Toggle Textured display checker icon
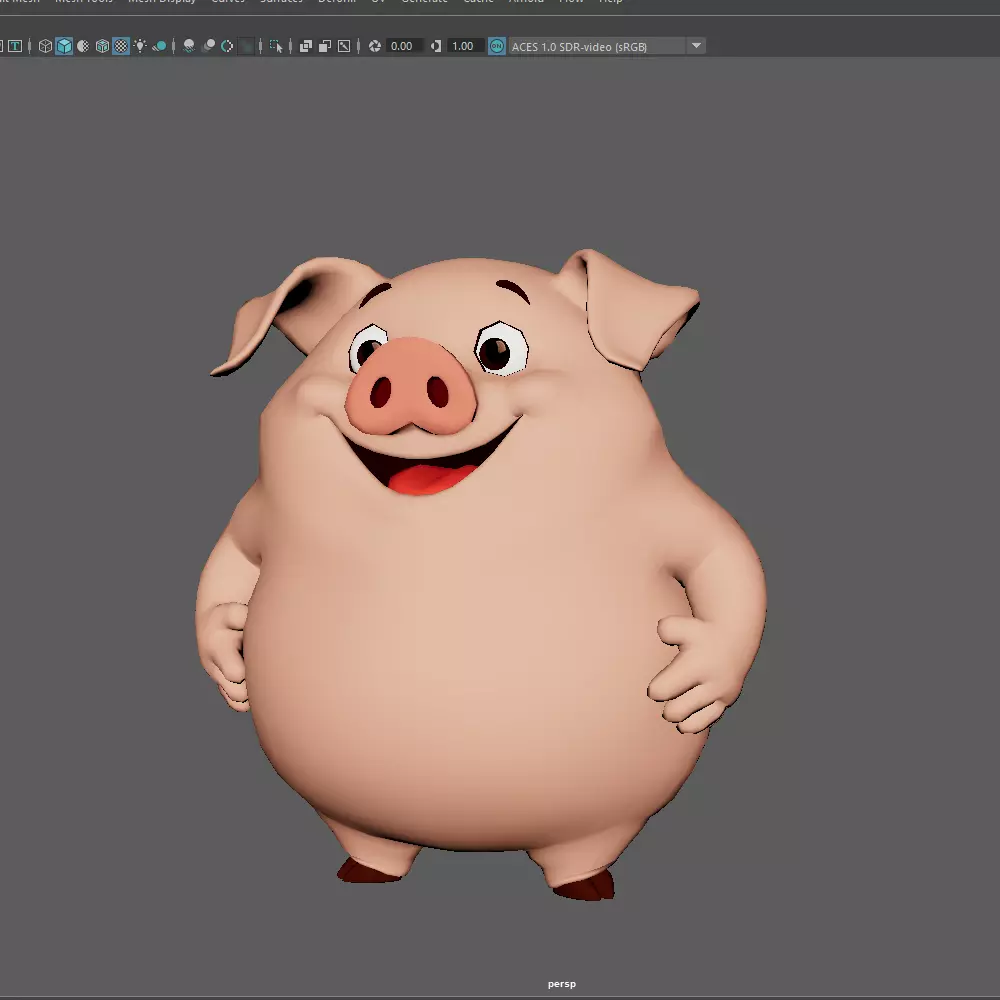The width and height of the screenshot is (1000, 1000). point(121,46)
